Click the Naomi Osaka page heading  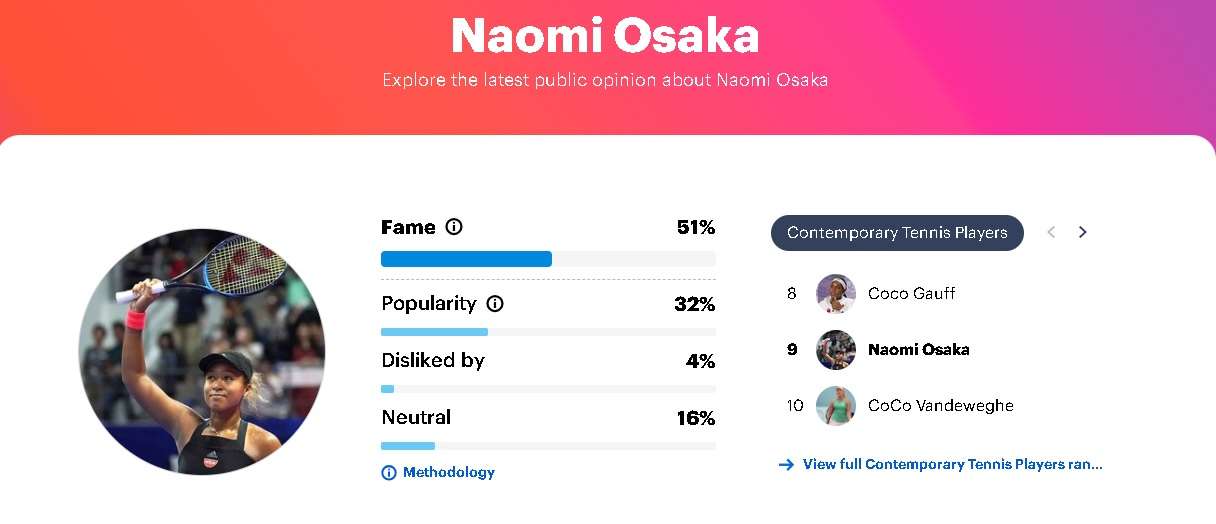tap(605, 36)
